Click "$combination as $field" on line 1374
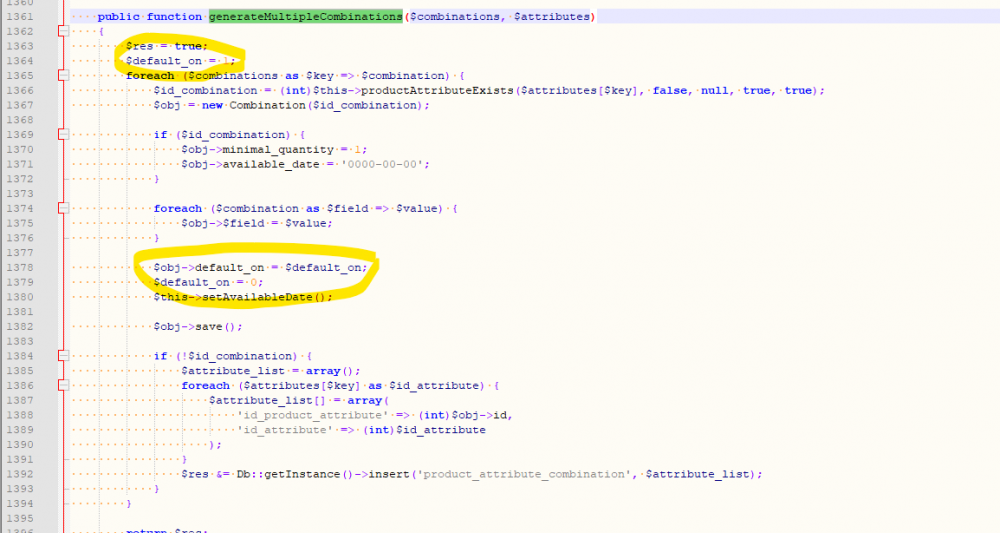This screenshot has height=533, width=1000. (x=293, y=208)
